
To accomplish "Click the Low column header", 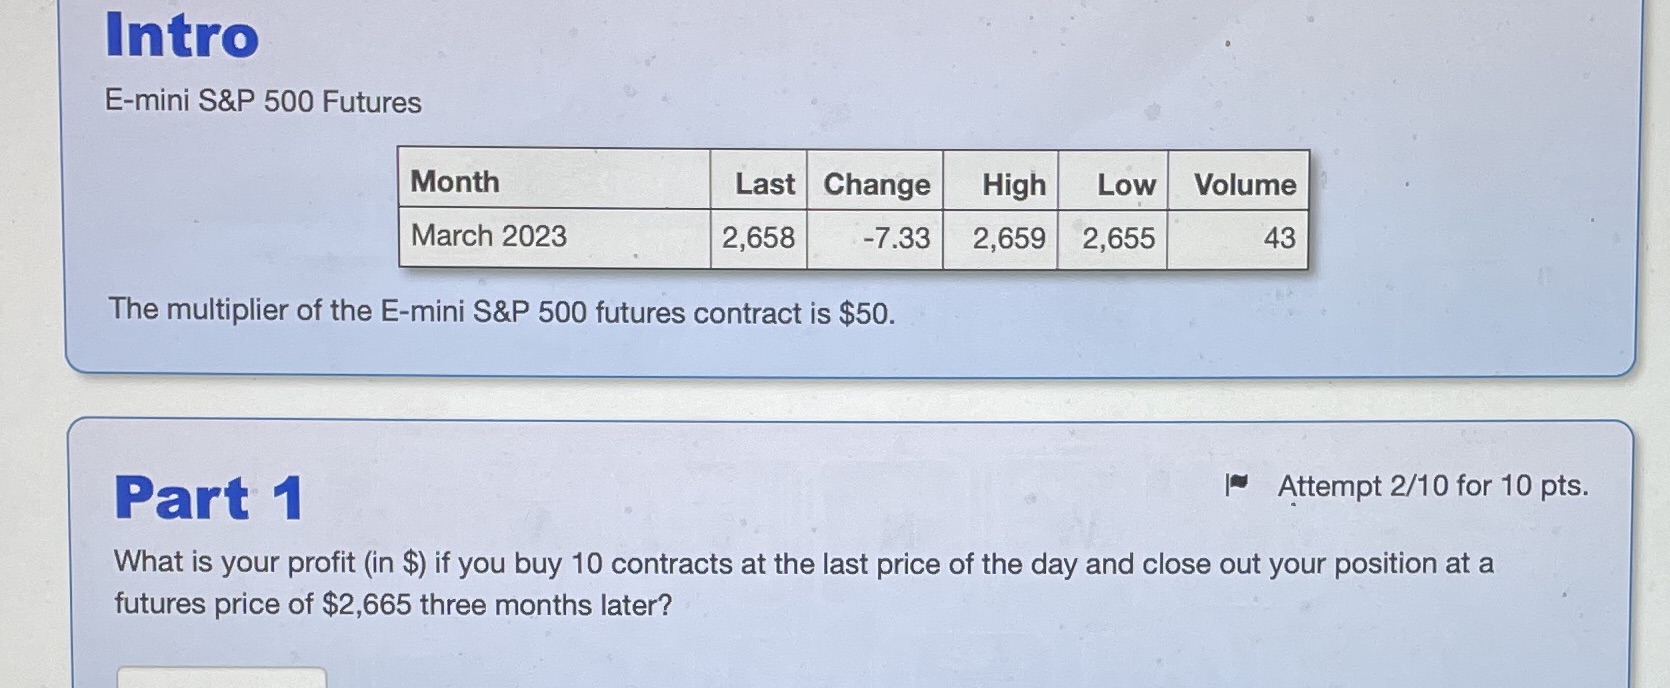I will (1126, 185).
